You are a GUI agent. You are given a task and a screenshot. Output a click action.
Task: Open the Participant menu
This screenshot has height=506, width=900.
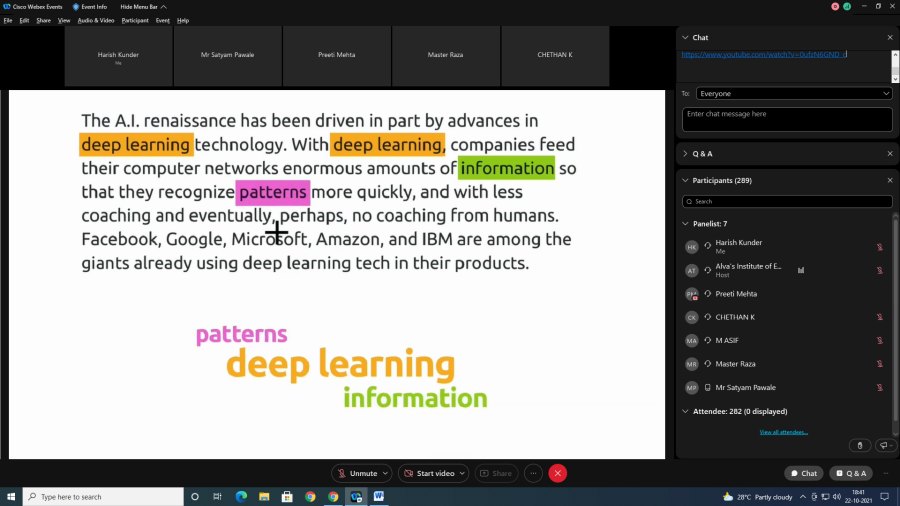(x=135, y=21)
